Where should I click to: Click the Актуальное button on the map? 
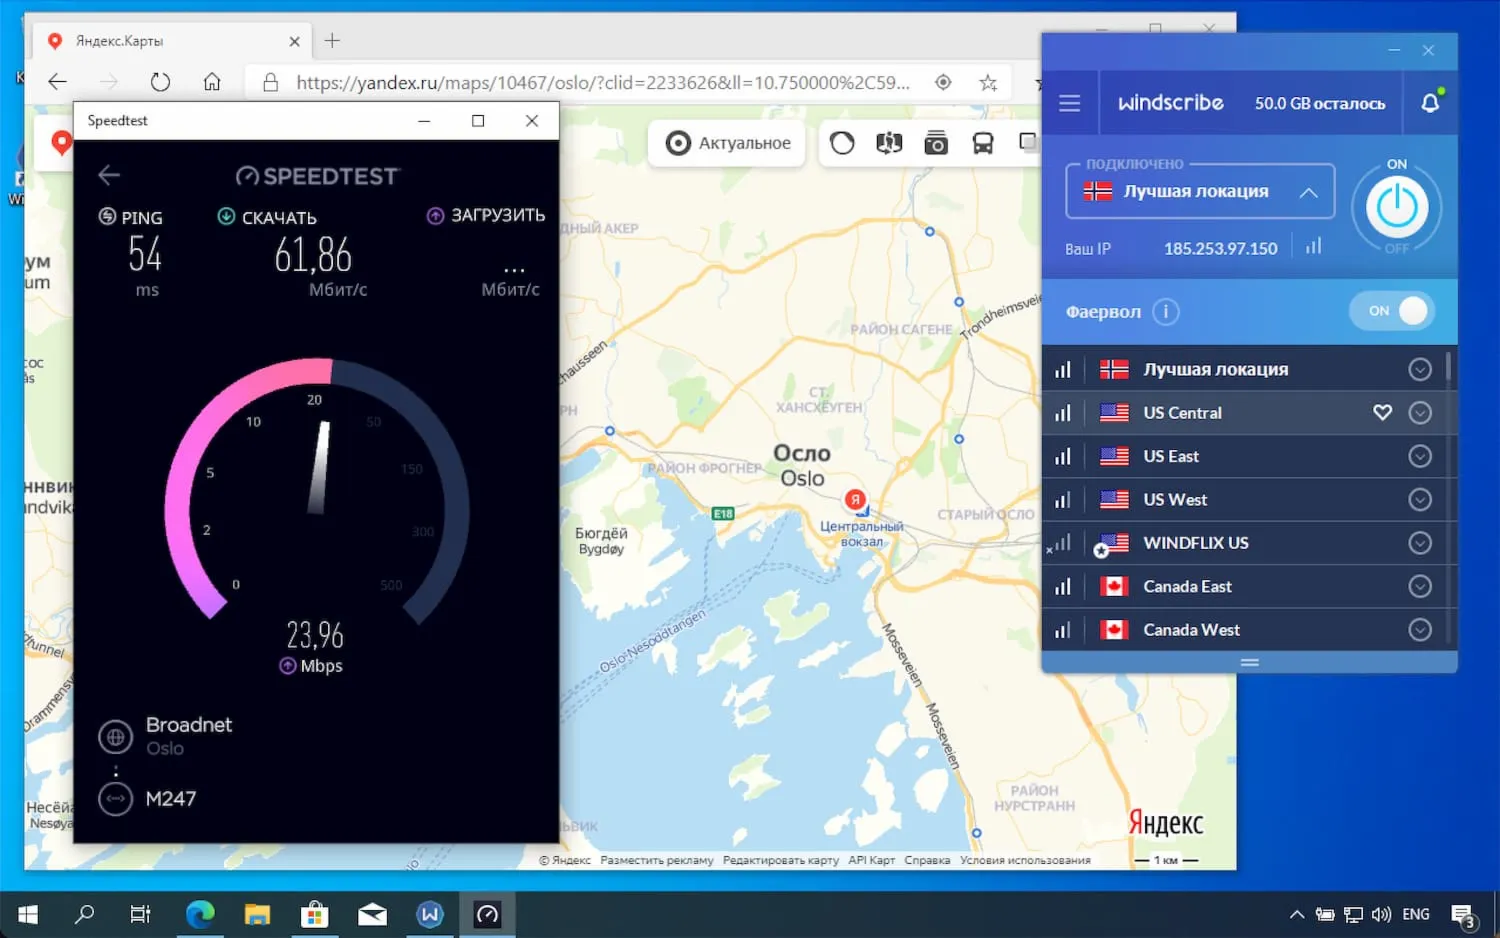pos(729,143)
